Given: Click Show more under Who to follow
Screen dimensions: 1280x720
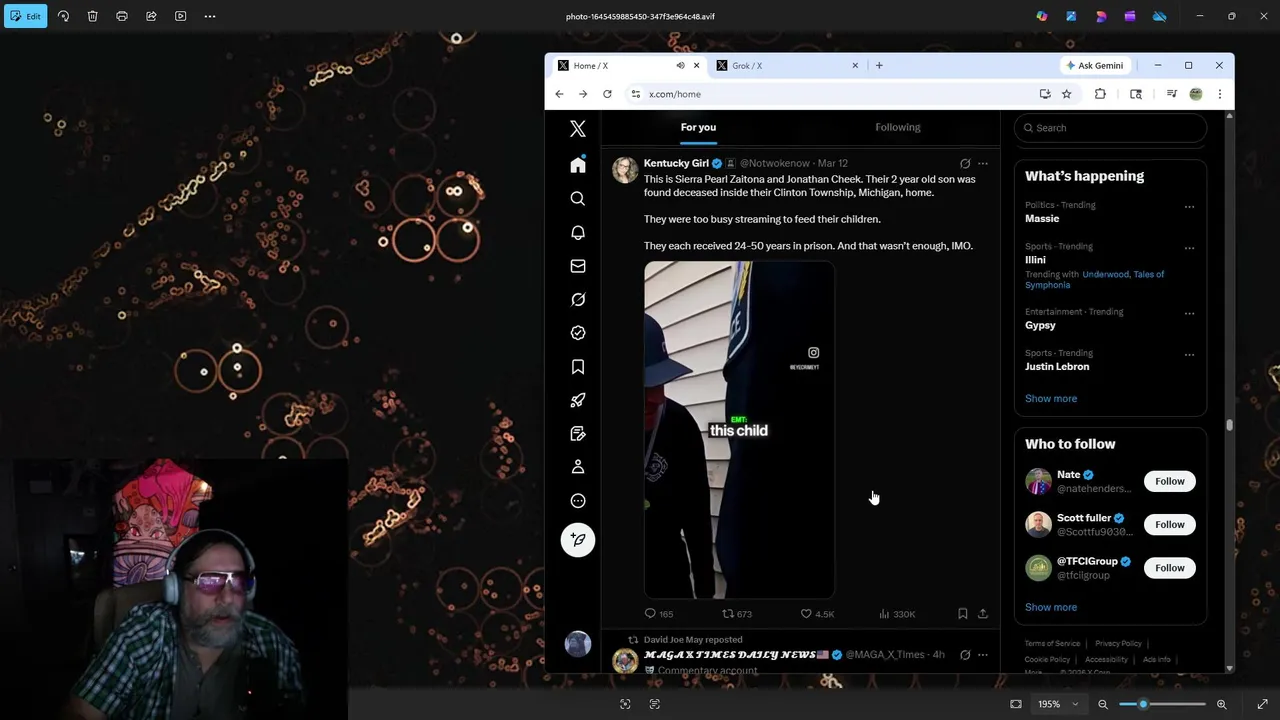Looking at the screenshot, I should click(x=1051, y=607).
